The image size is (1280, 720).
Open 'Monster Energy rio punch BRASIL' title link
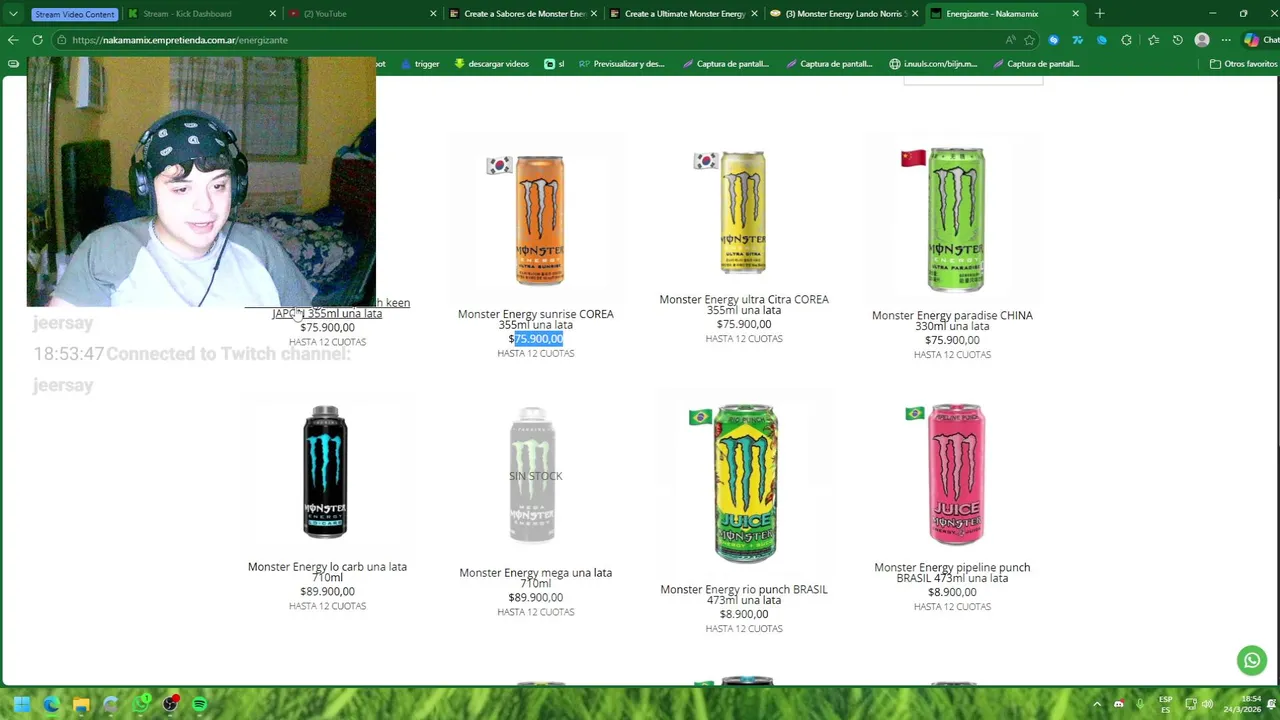[x=744, y=595]
